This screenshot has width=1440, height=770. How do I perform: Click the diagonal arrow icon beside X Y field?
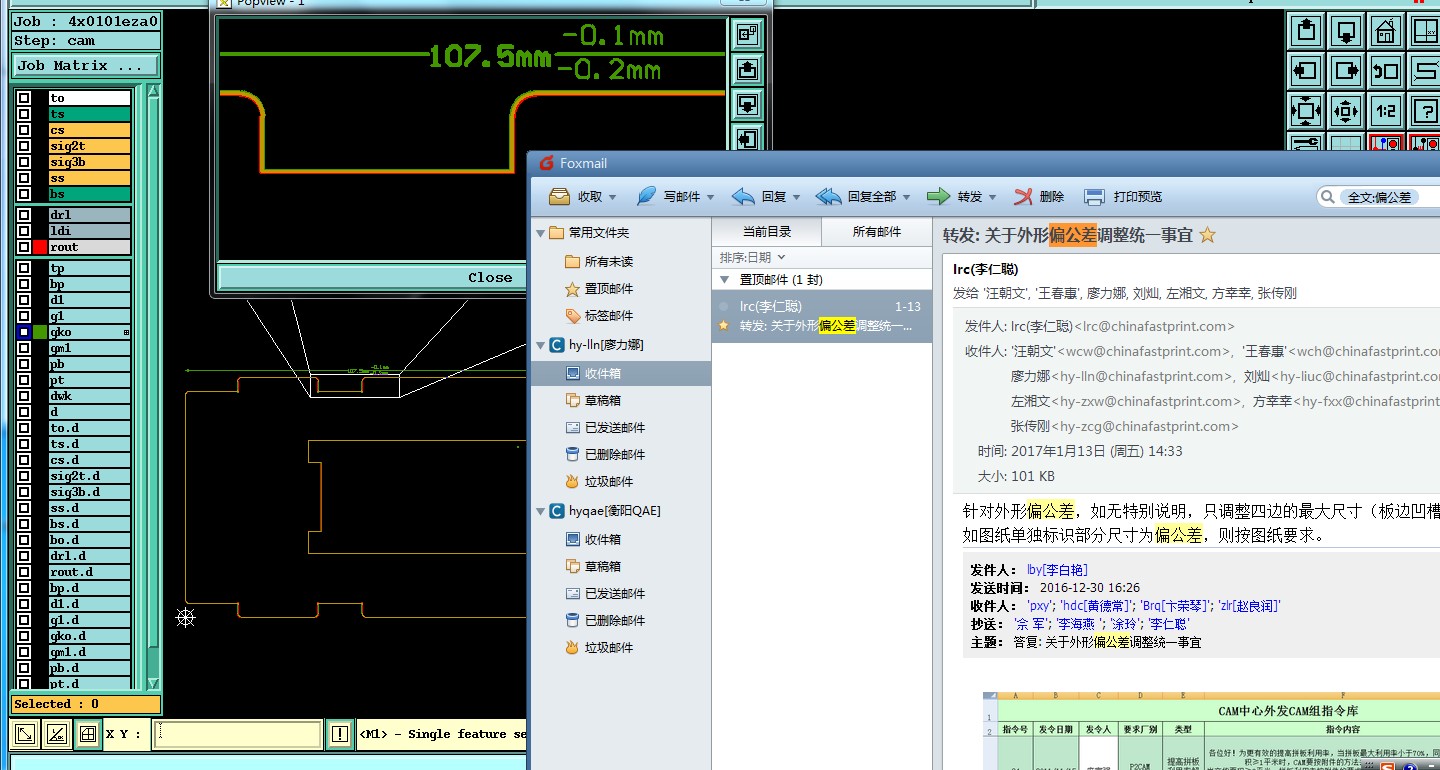[x=25, y=734]
